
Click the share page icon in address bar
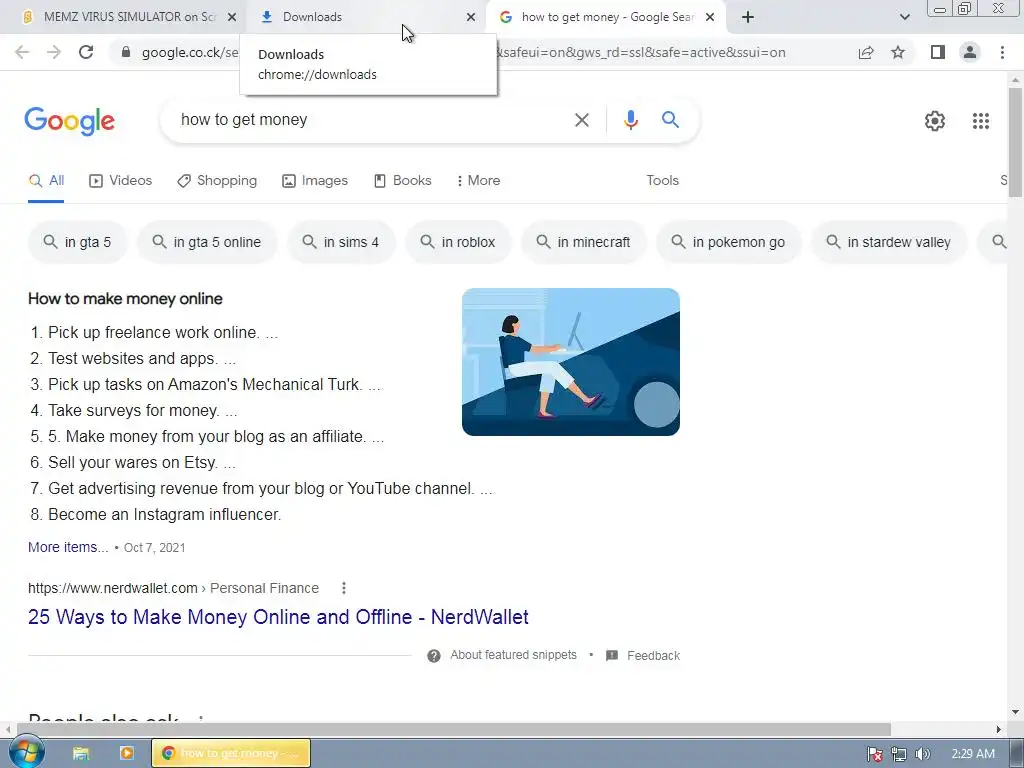coord(866,52)
